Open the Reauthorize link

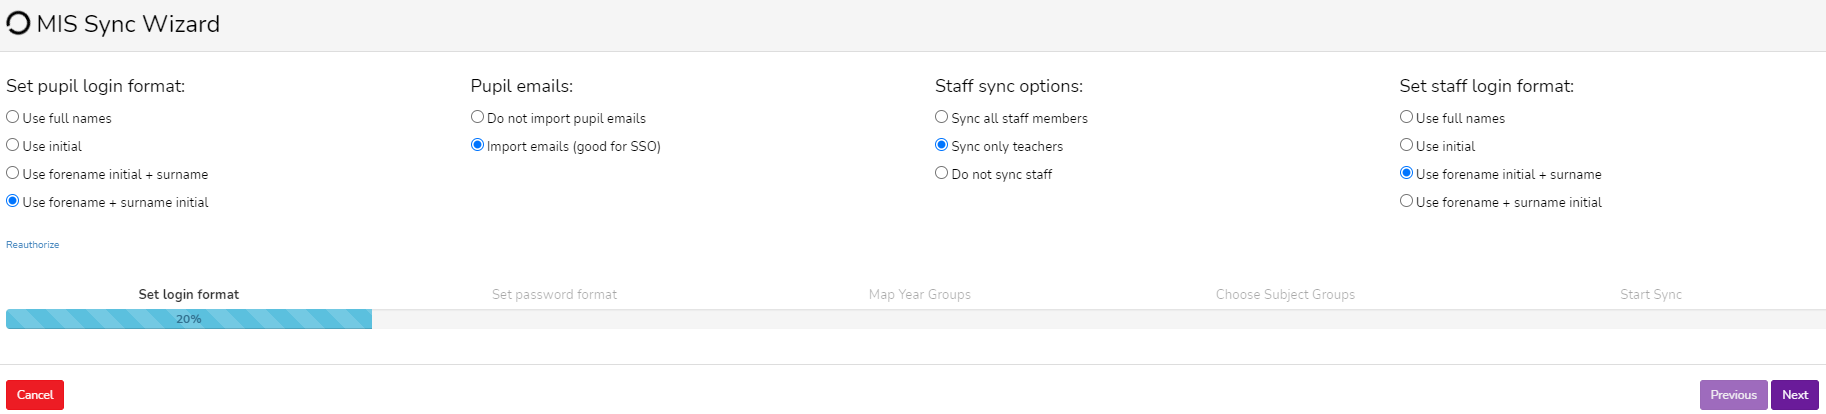(33, 245)
